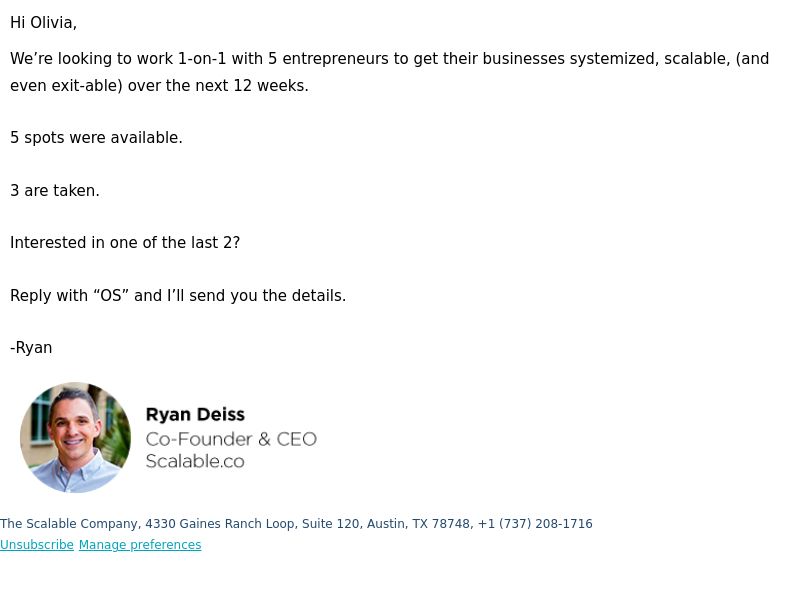This screenshot has height=600, width=800.
Task: Click the Suite 120 text in the footer
Action: tap(330, 524)
